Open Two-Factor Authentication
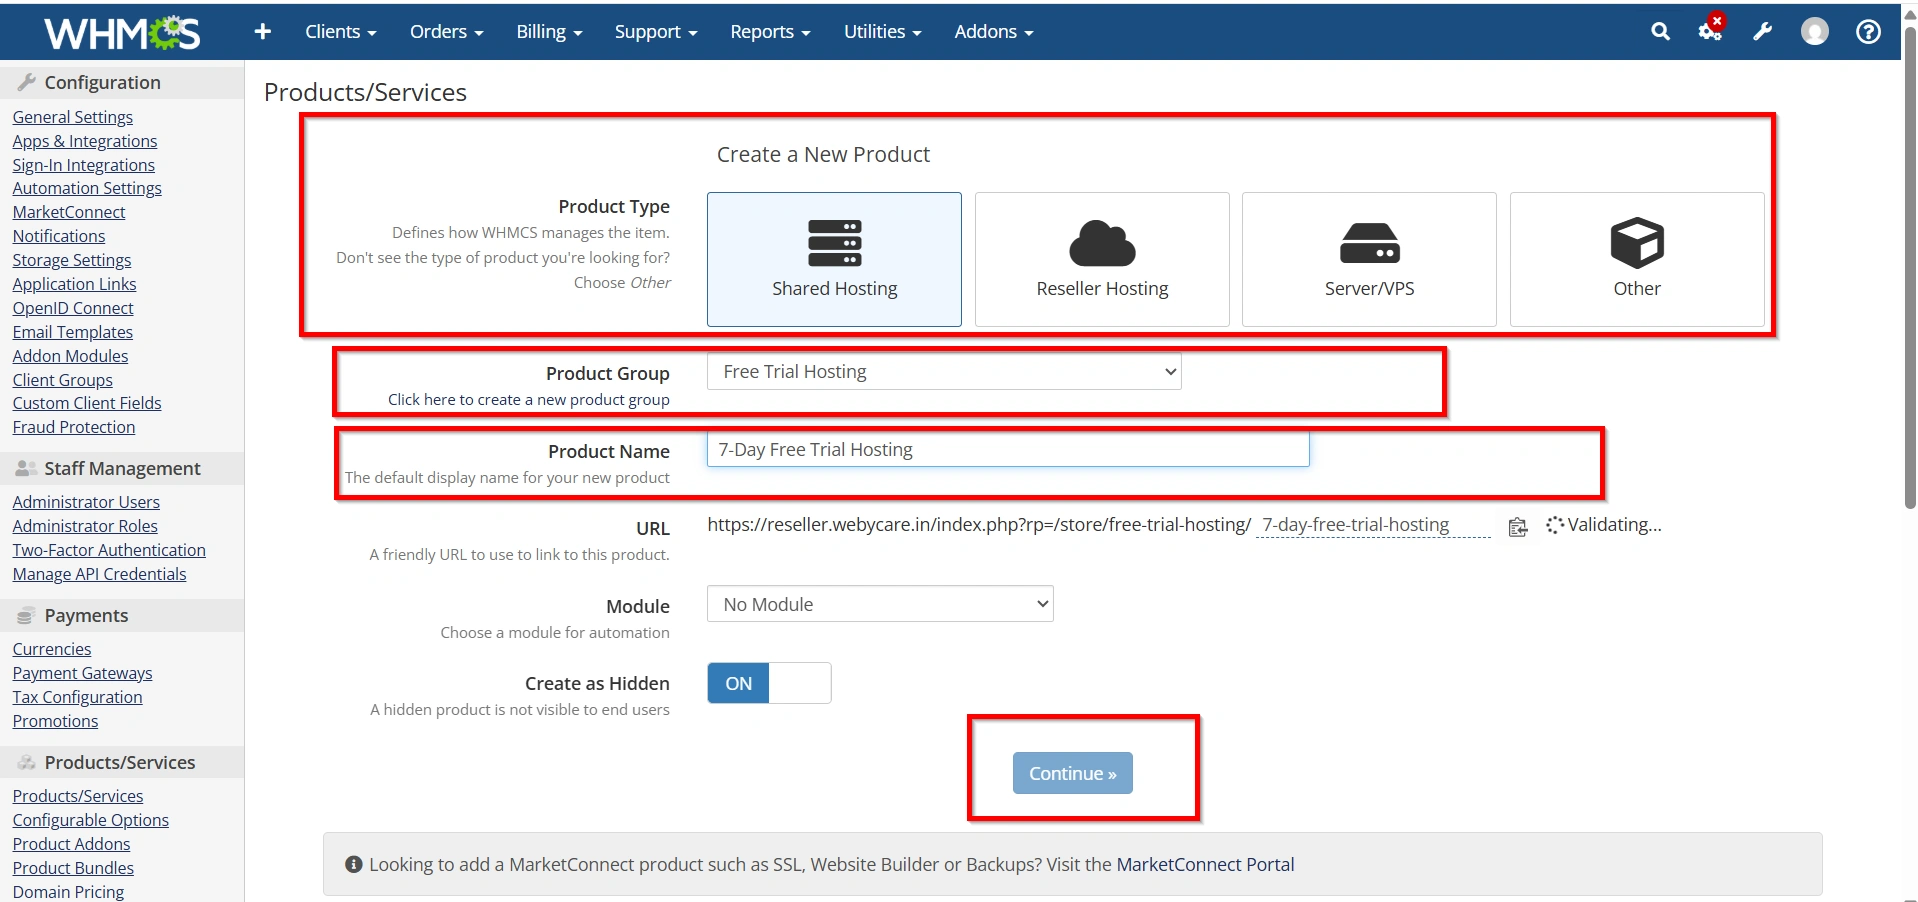1918x902 pixels. pos(109,550)
